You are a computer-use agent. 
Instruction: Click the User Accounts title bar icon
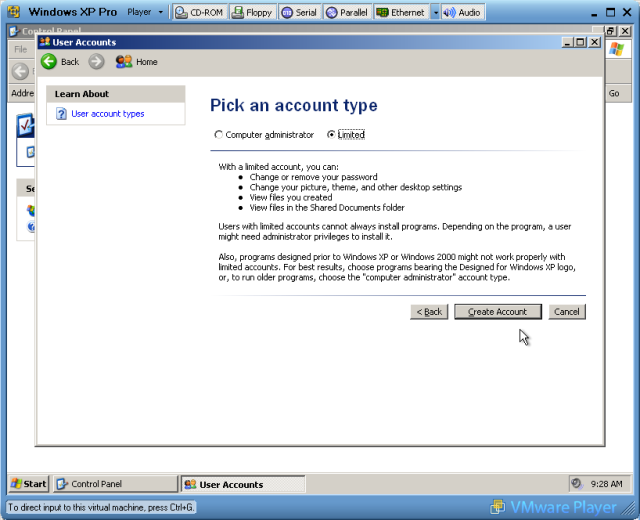point(45,42)
